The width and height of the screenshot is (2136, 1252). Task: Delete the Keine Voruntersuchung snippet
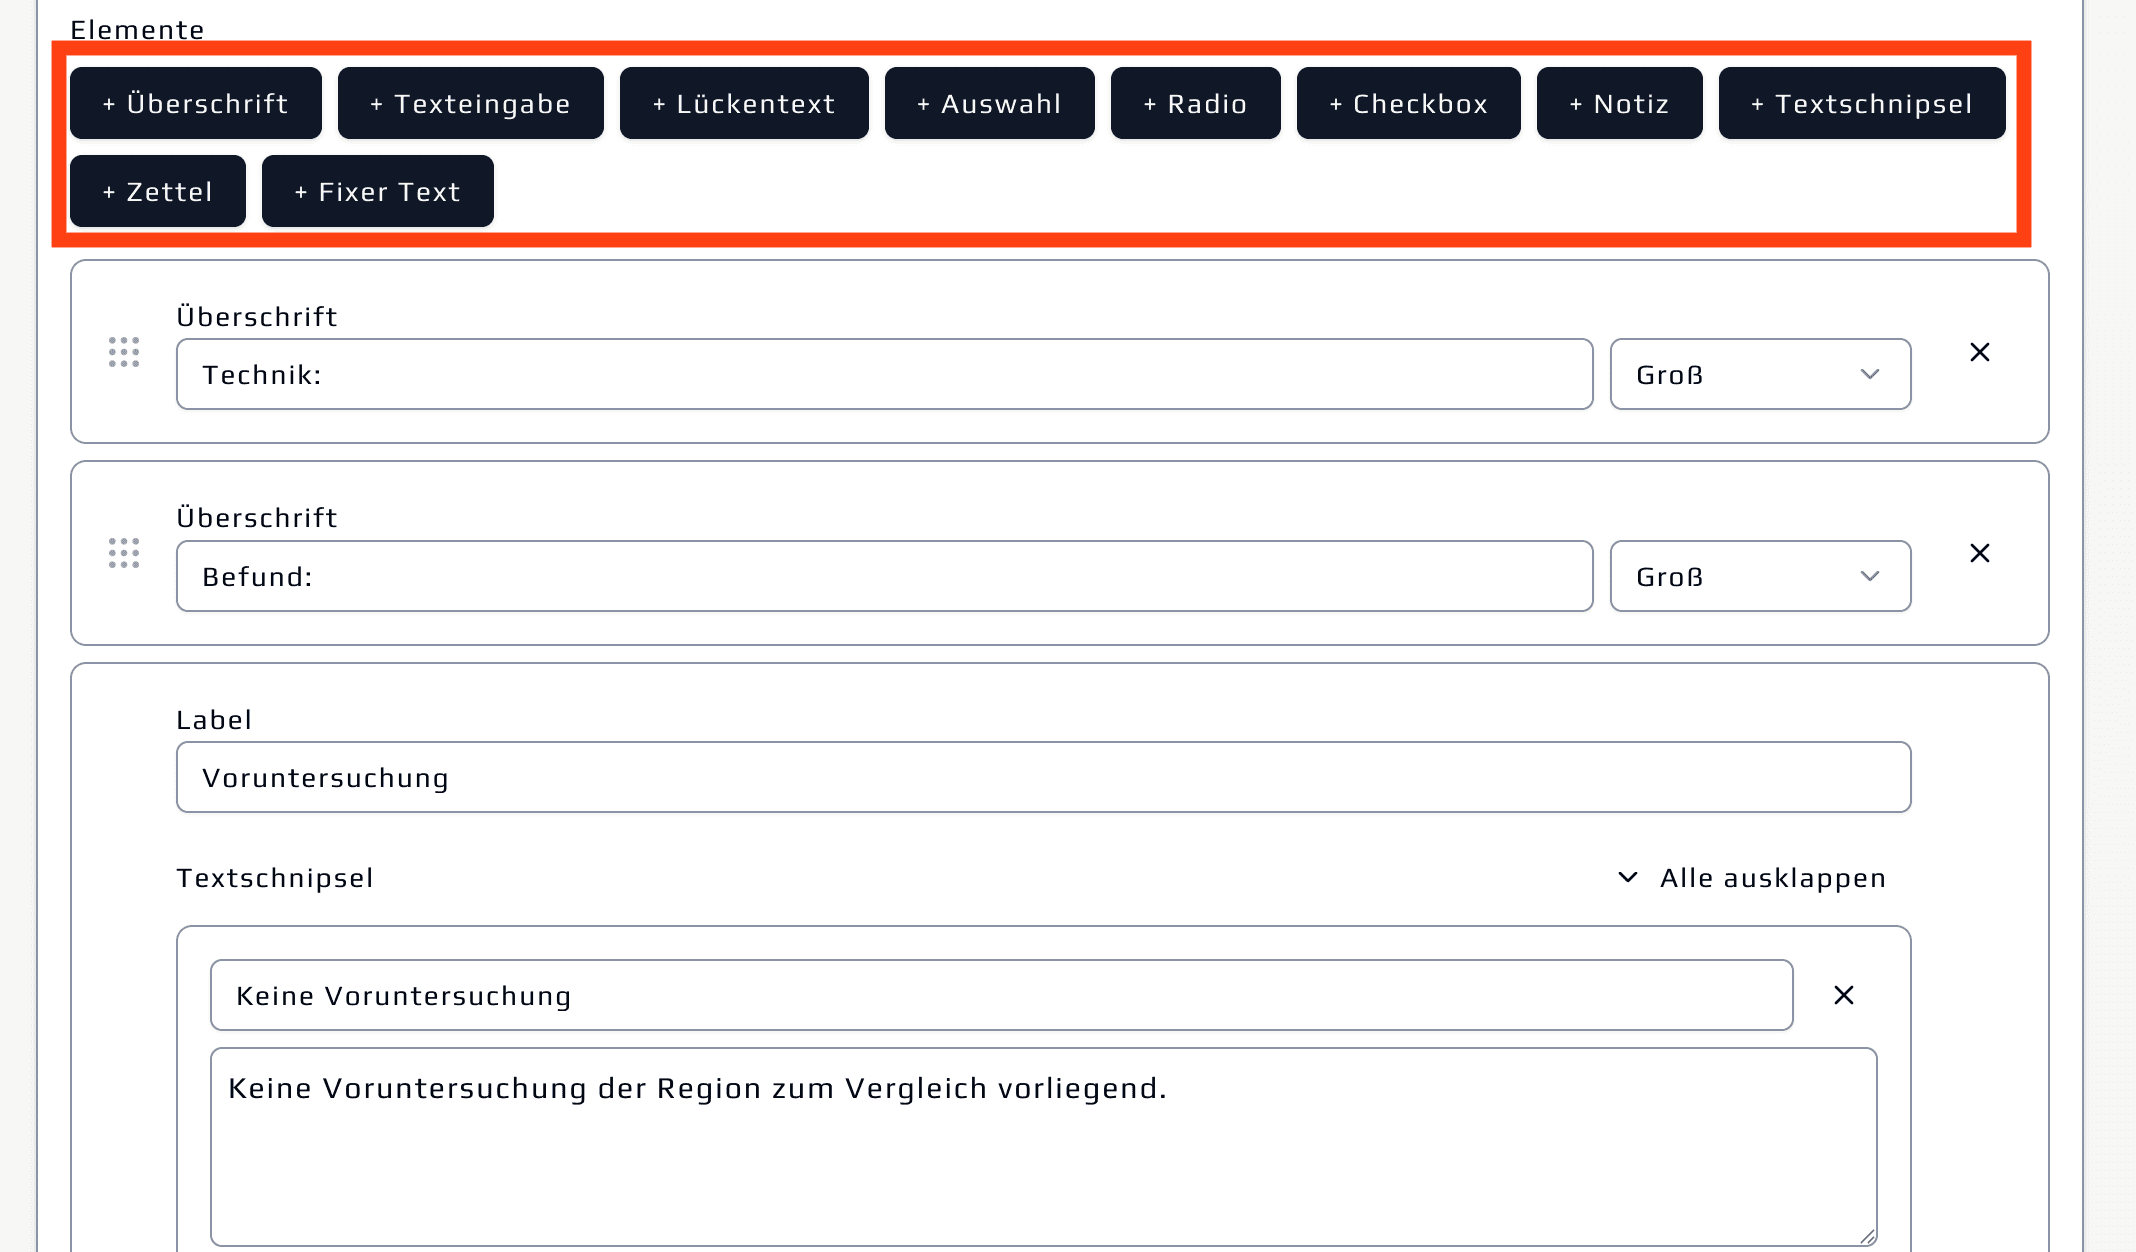tap(1843, 995)
